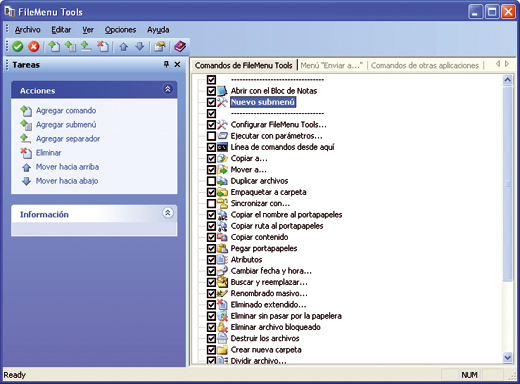Click the toolbar icon left of Help book

160,47
